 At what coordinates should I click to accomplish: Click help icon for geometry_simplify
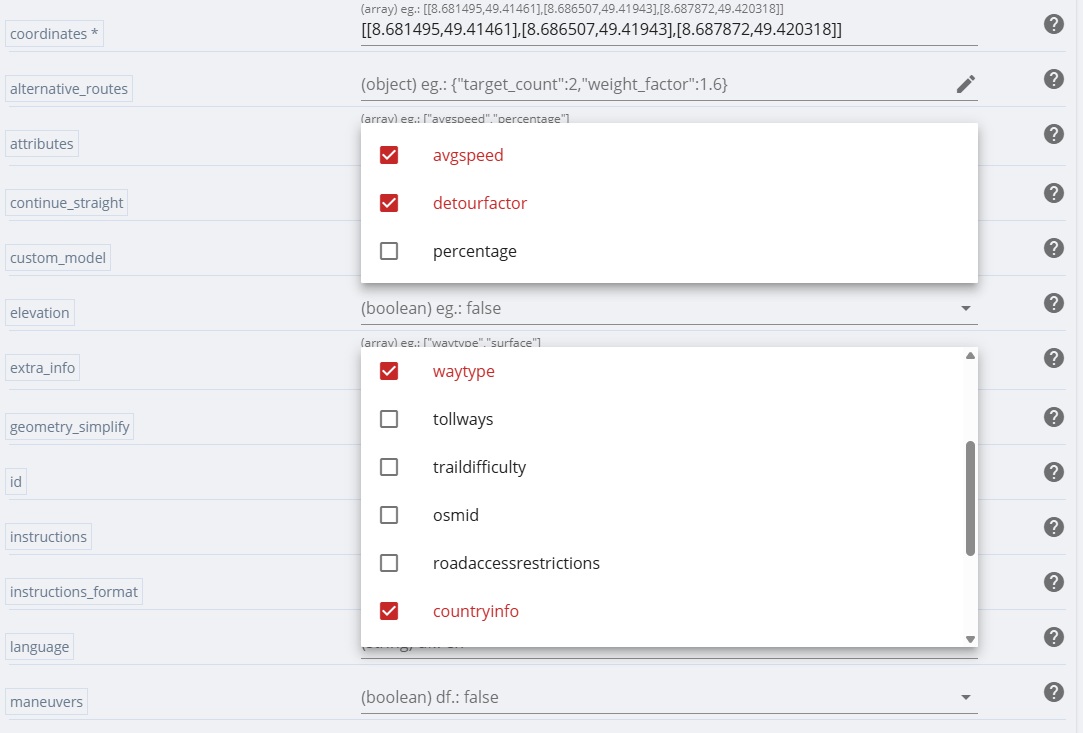tap(1053, 417)
